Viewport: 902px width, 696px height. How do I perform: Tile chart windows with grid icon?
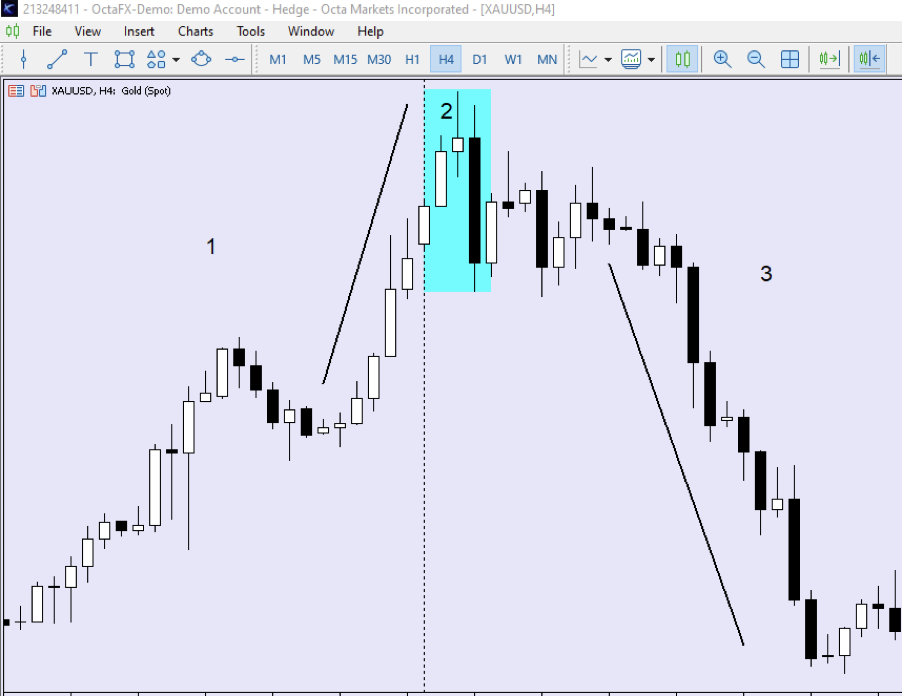790,59
